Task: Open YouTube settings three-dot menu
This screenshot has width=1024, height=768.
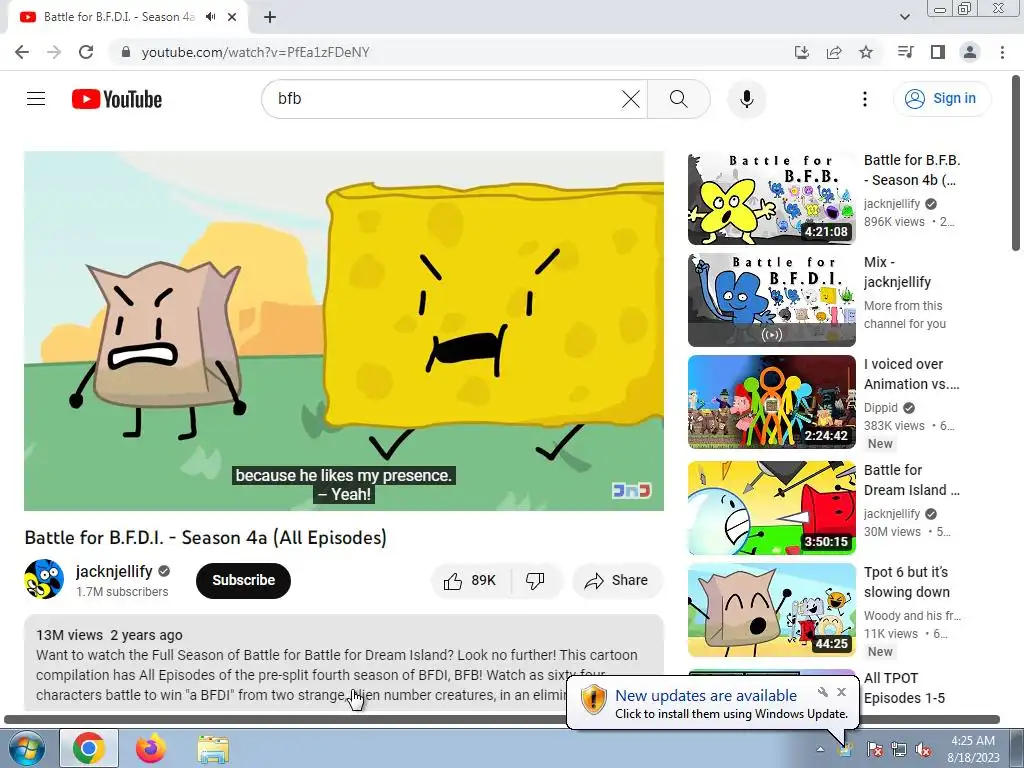Action: [x=865, y=99]
